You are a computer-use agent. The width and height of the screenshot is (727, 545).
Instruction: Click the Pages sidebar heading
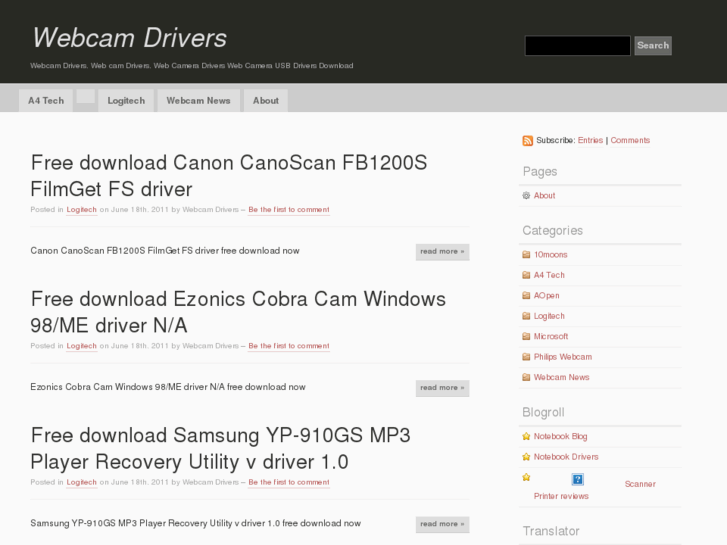[x=540, y=172]
